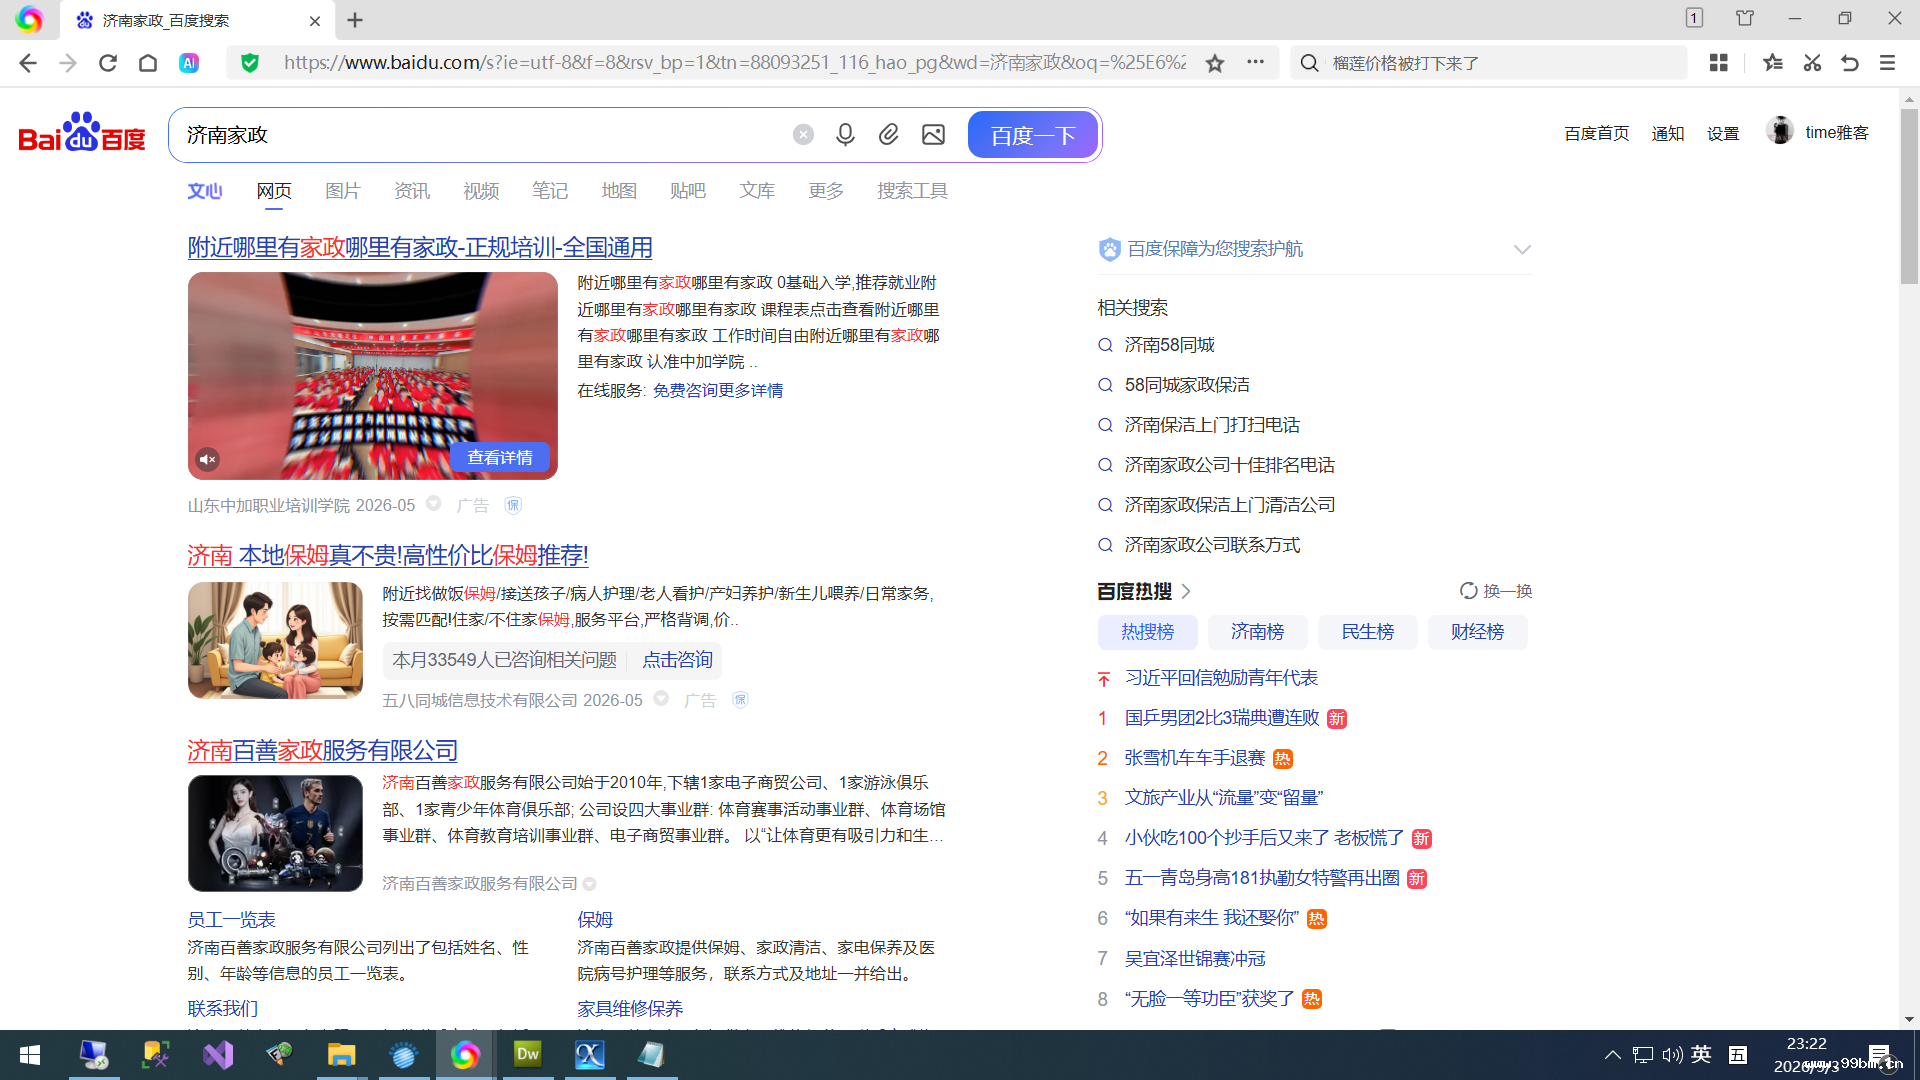Click 查看详情 on the video ad
This screenshot has height=1080, width=1920.
pyautogui.click(x=500, y=457)
